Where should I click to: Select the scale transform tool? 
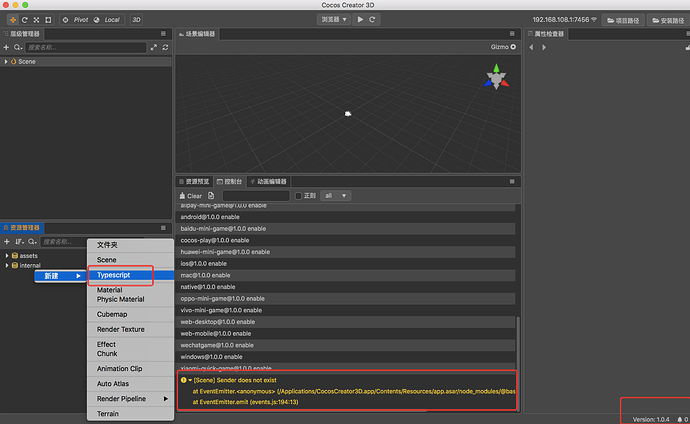pos(37,20)
